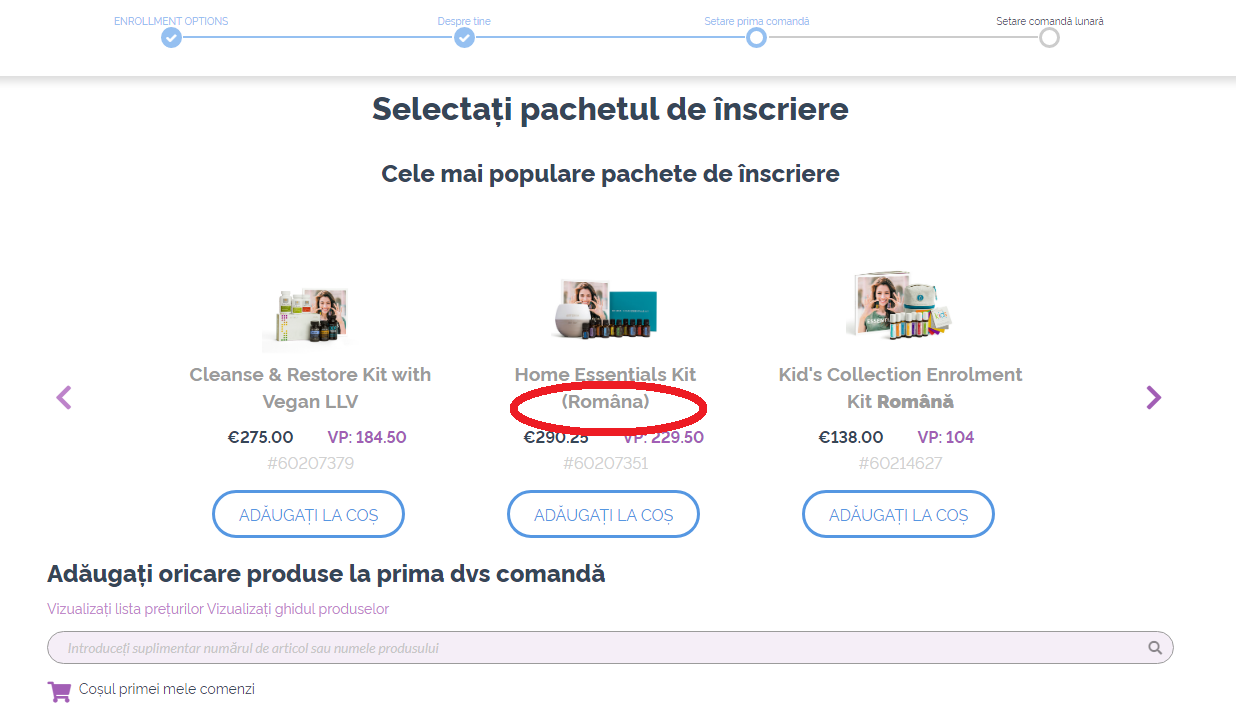
Task: Click the Despre tine step checkmark
Action: (464, 38)
